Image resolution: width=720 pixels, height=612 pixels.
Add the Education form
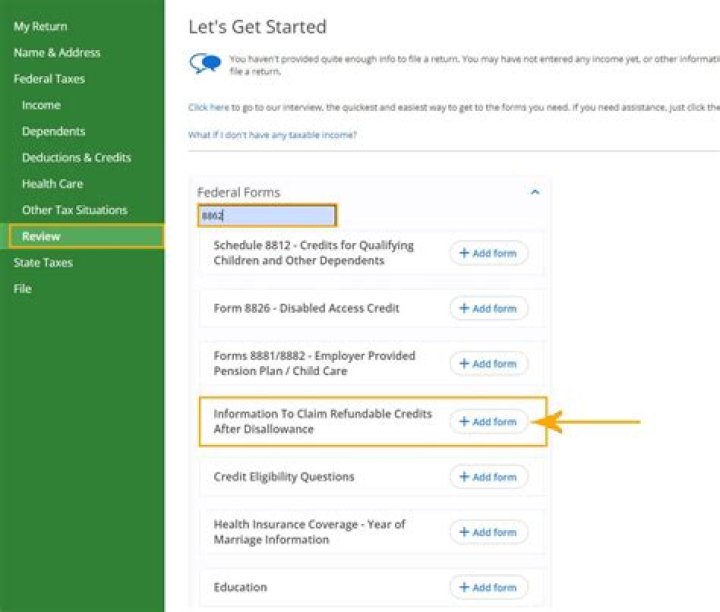pyautogui.click(x=489, y=588)
